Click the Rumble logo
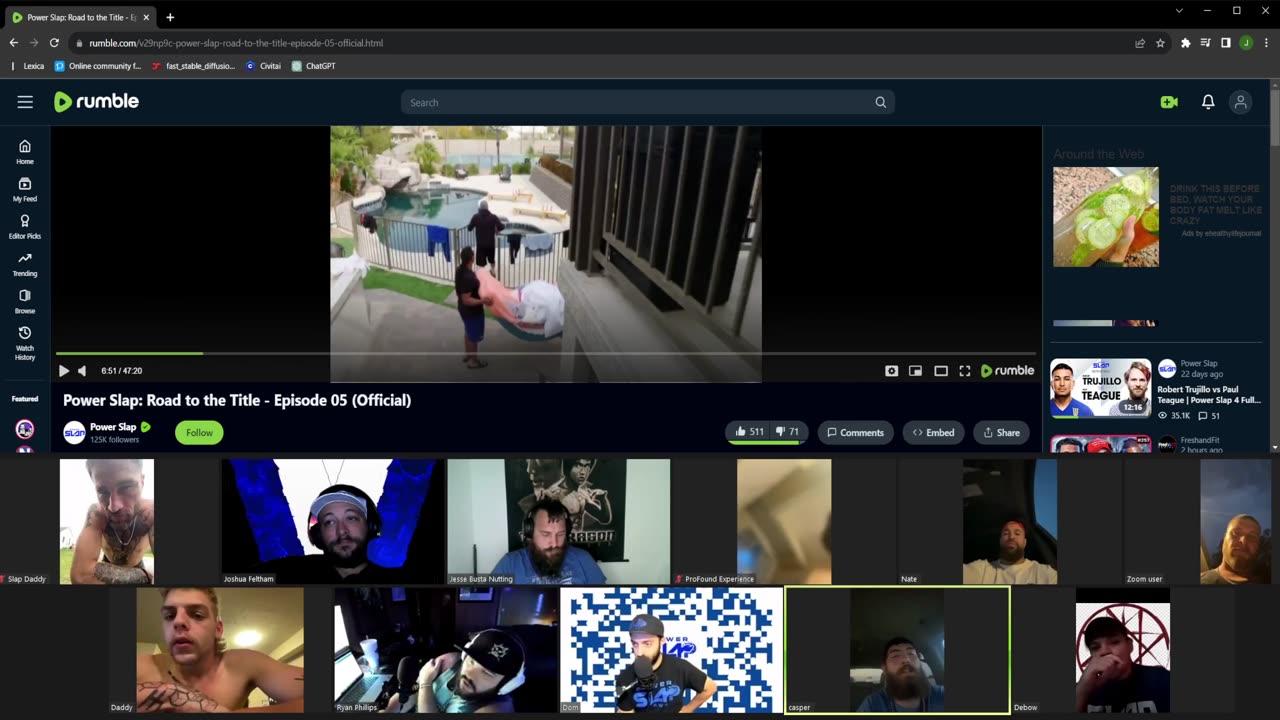This screenshot has height=720, width=1280. coord(96,102)
